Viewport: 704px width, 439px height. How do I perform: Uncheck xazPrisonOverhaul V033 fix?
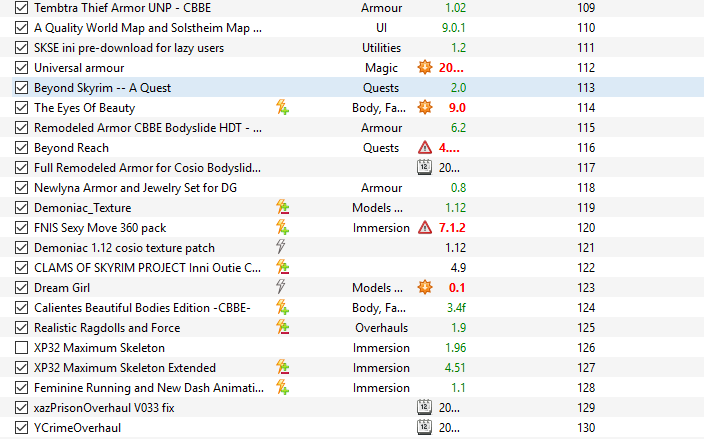pos(21,408)
